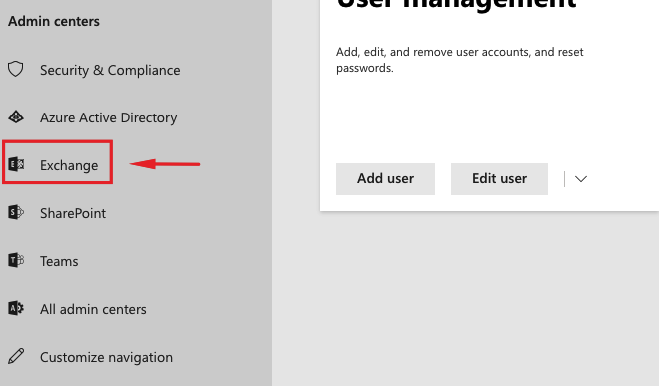Select Customize navigation
659x386 pixels.
click(x=106, y=357)
